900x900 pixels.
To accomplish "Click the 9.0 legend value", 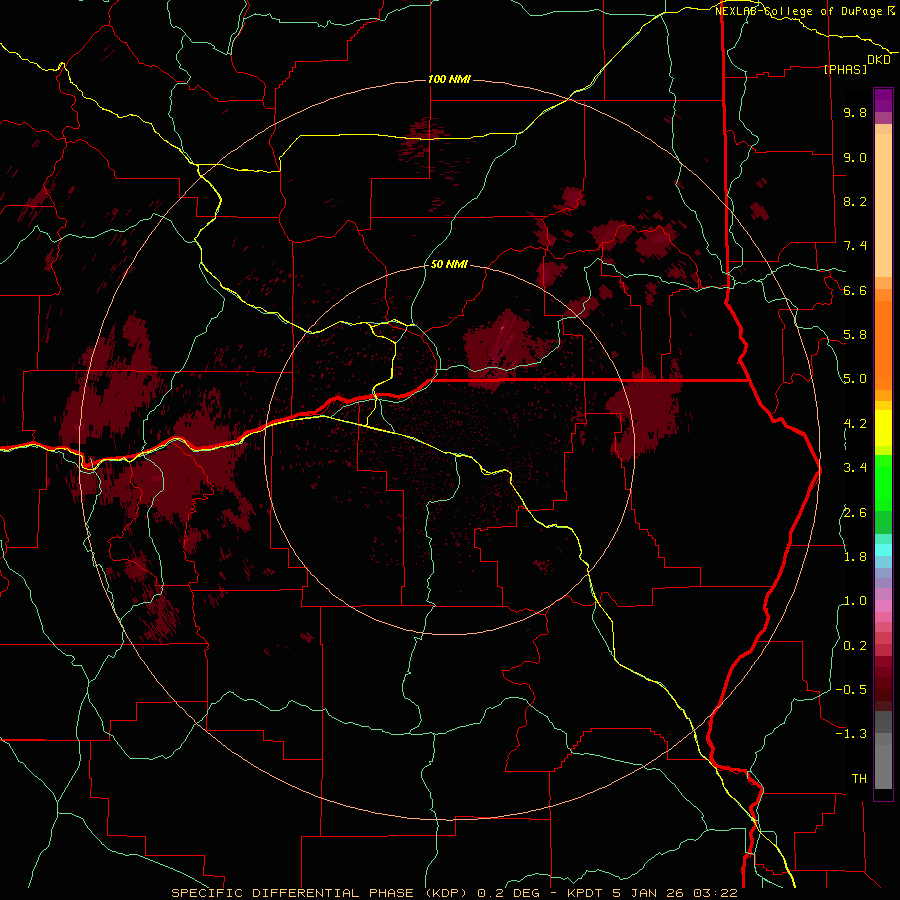I will tap(855, 157).
